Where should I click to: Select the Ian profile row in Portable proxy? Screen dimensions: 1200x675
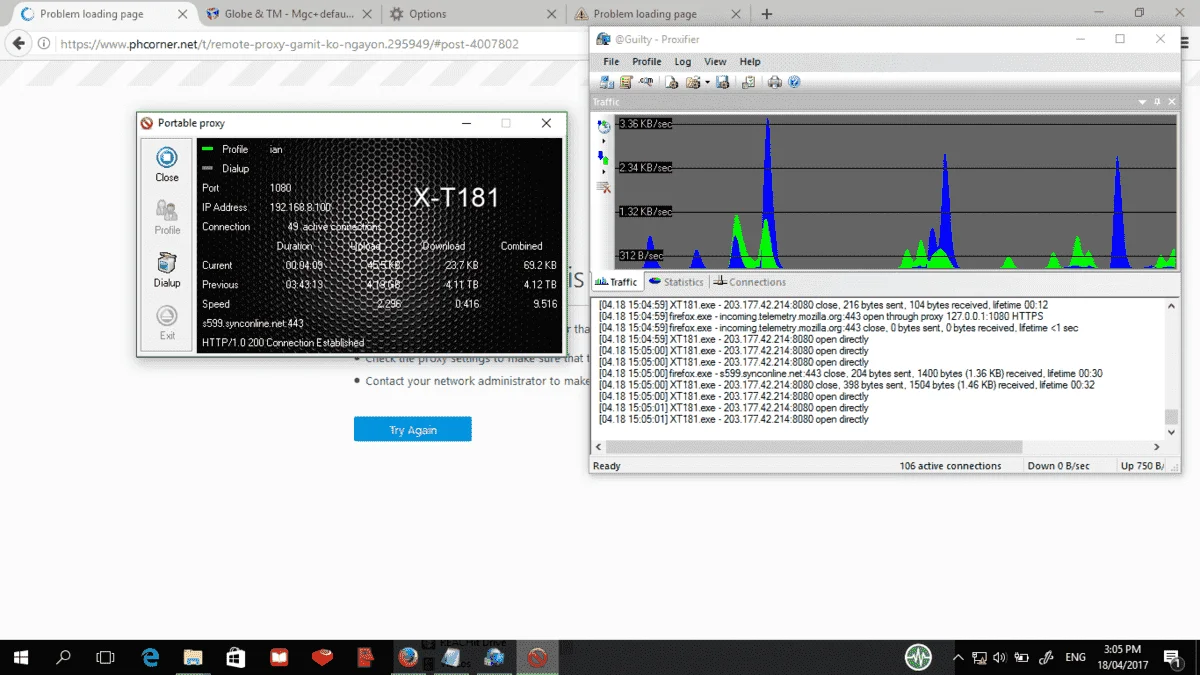pos(242,149)
